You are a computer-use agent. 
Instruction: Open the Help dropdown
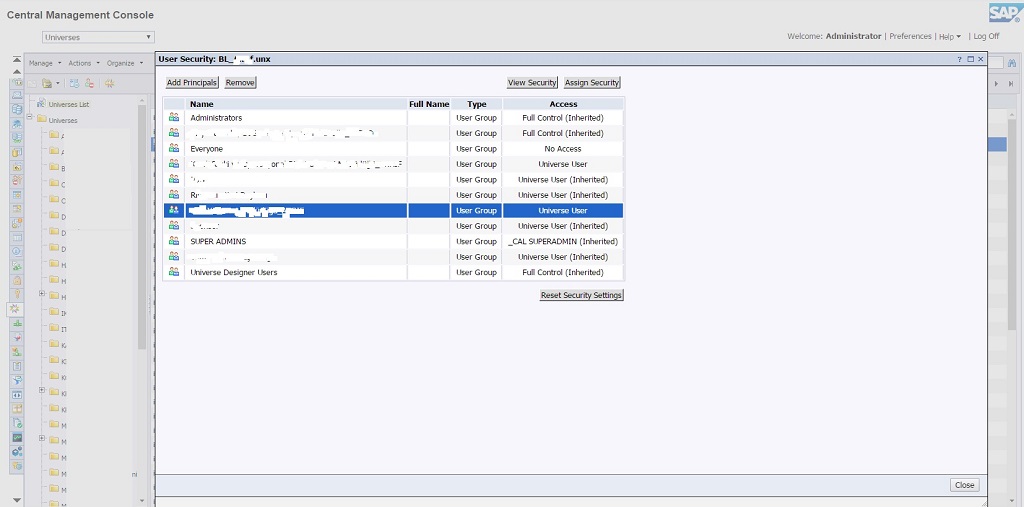(x=950, y=37)
